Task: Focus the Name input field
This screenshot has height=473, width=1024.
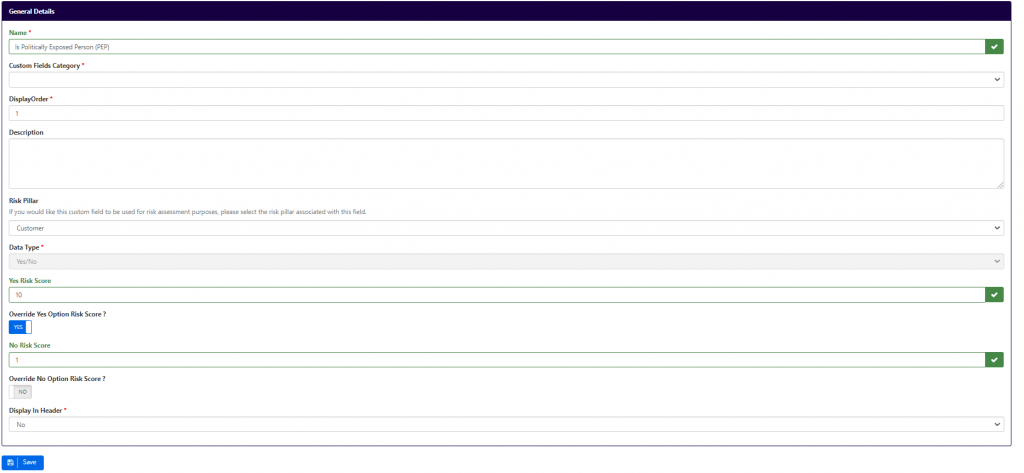Action: pos(497,46)
